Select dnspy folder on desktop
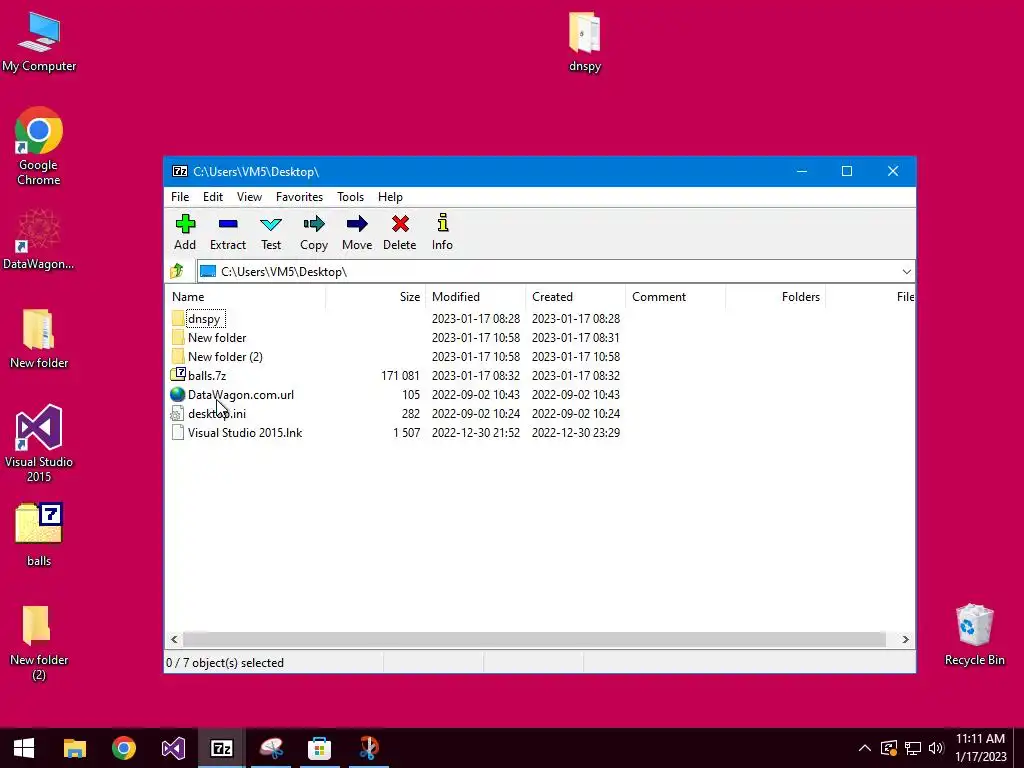This screenshot has height=768, width=1024. tap(584, 42)
